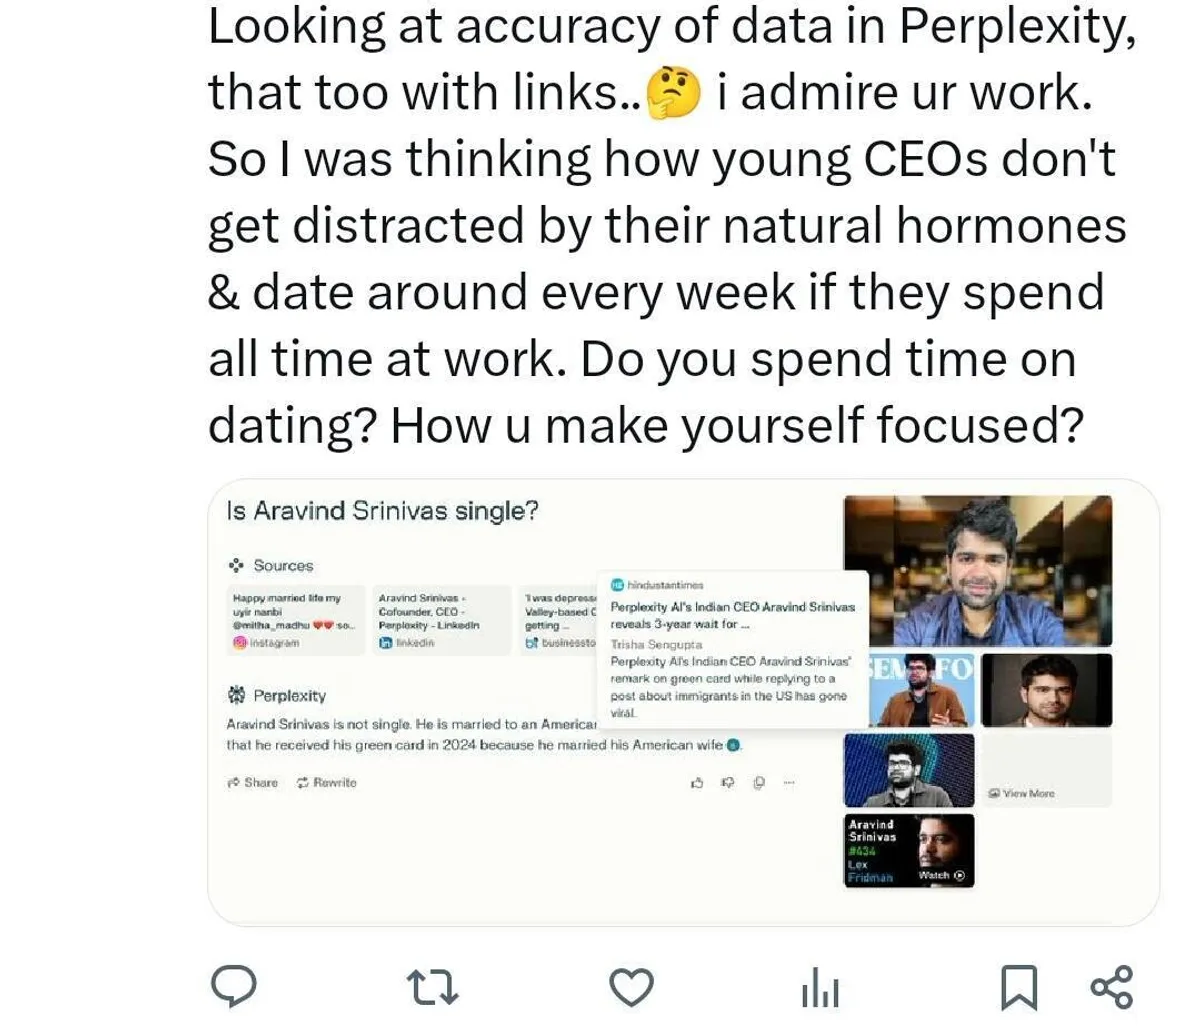Open the LinkedIn source card

[435, 620]
